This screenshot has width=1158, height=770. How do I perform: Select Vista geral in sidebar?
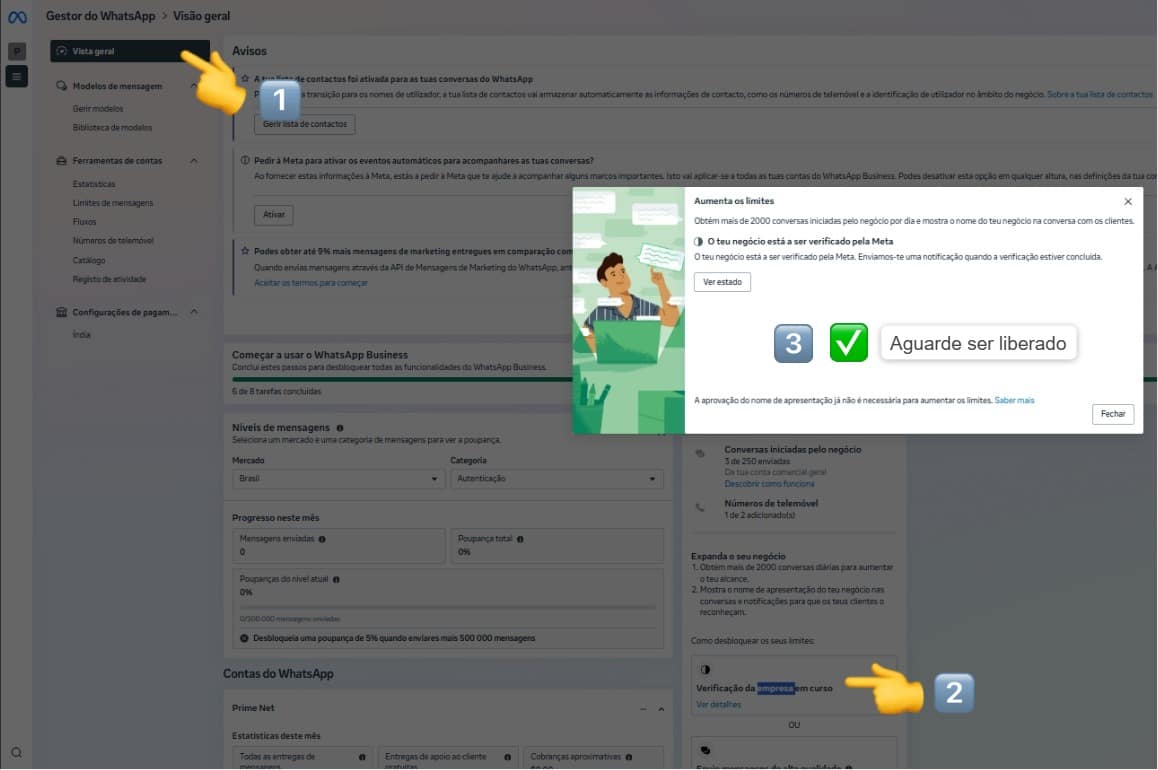coord(129,51)
